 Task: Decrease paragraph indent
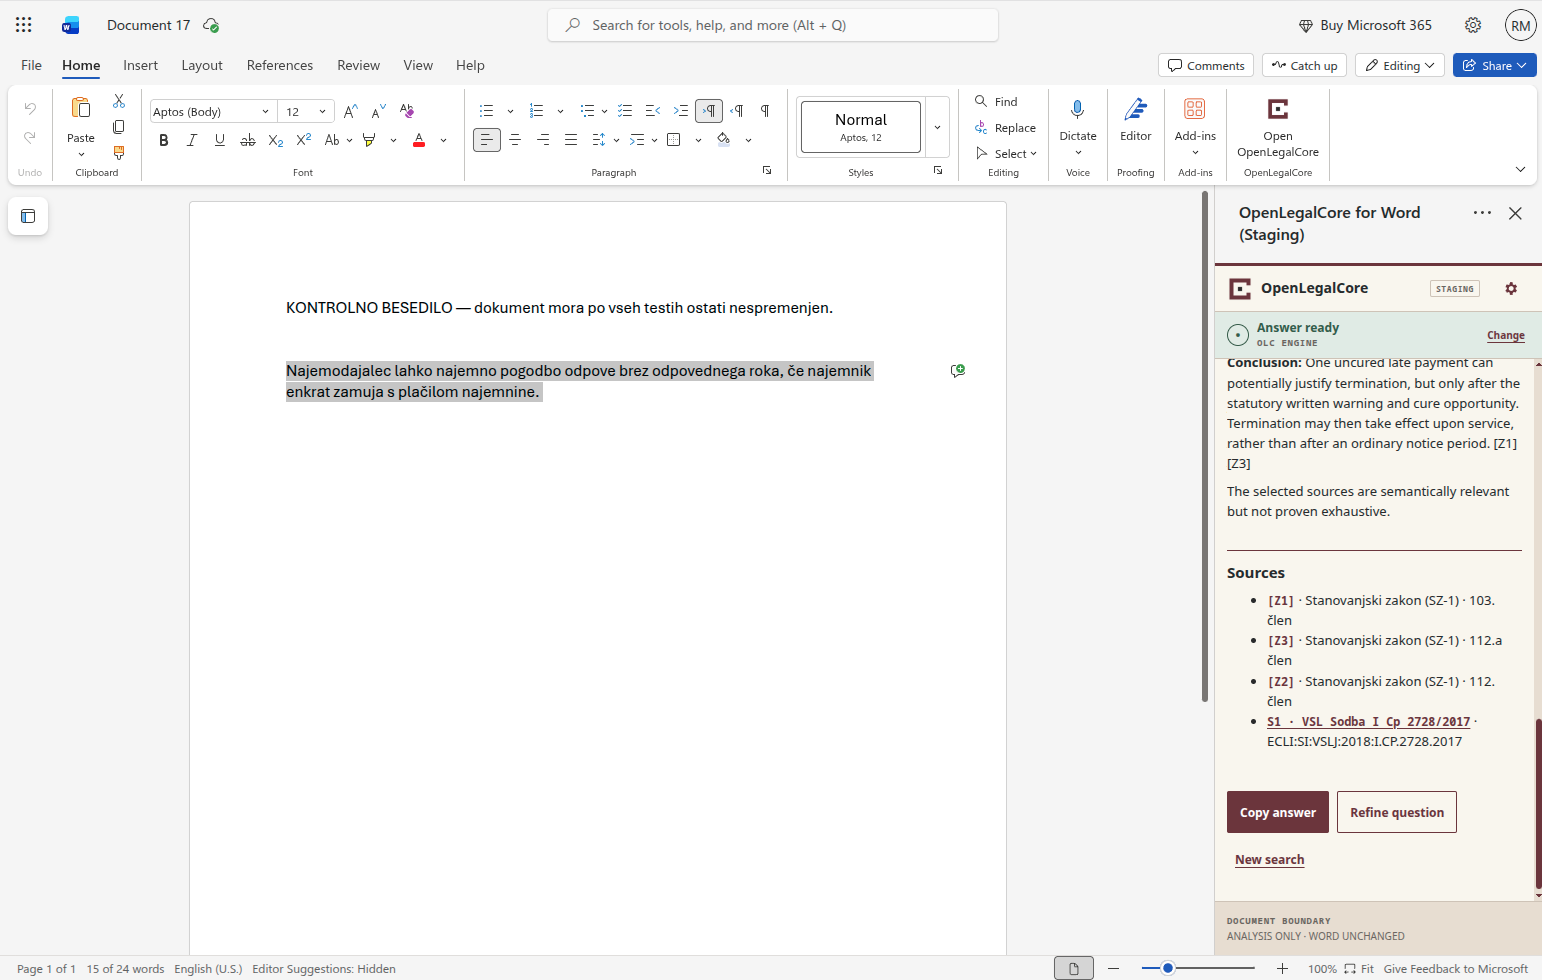tap(653, 111)
